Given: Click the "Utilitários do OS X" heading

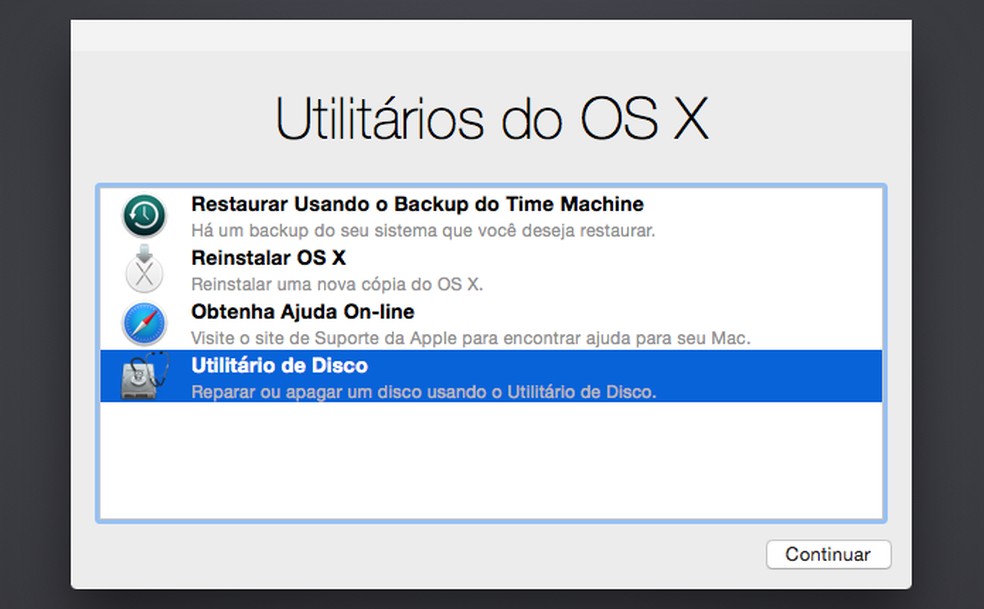Looking at the screenshot, I should [491, 119].
